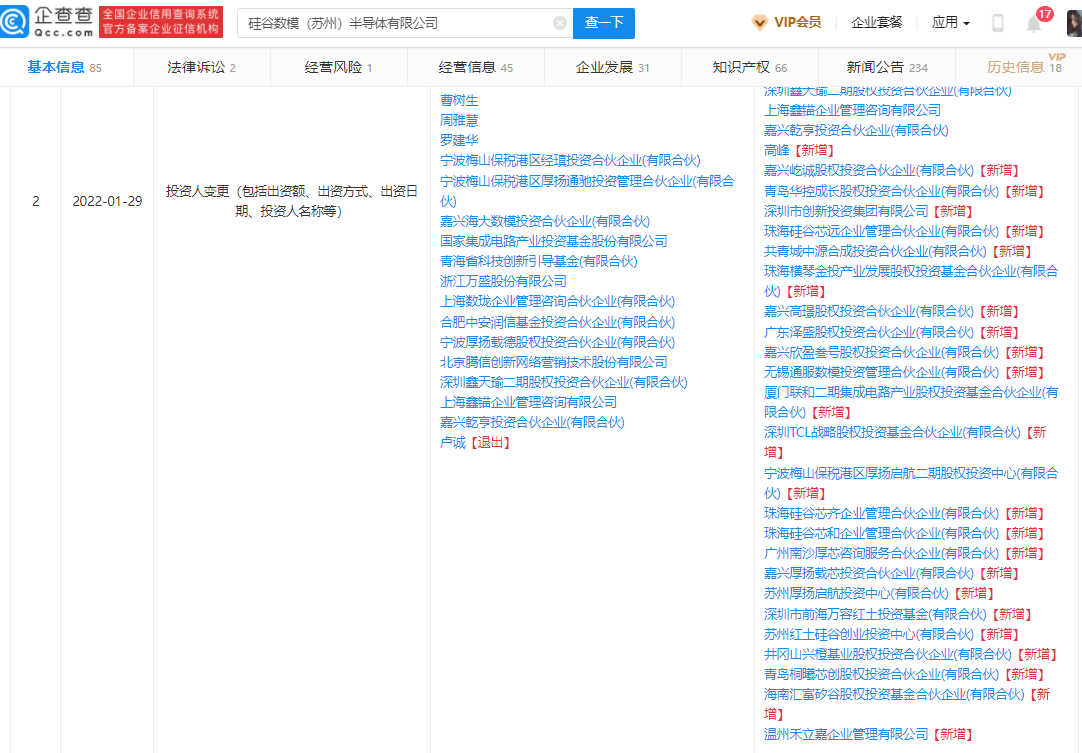
Task: Open 浙江万盛股份有限公司 link
Action: pyautogui.click(x=503, y=282)
